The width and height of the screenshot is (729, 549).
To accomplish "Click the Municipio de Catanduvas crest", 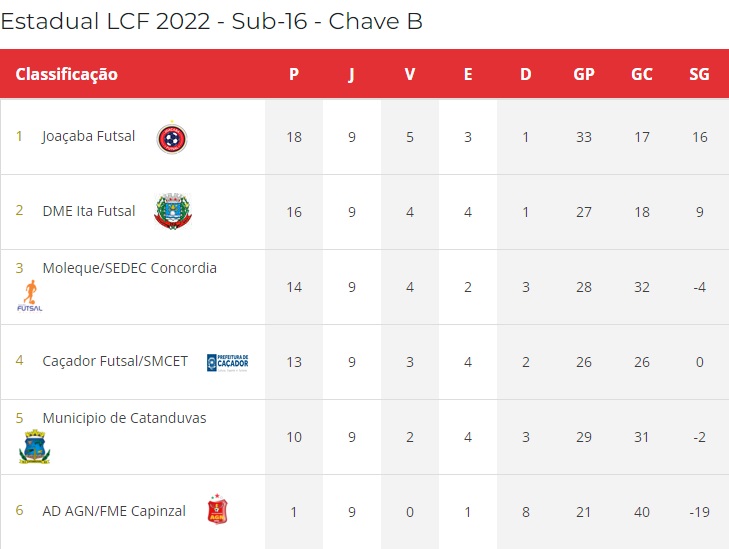I will click(34, 446).
